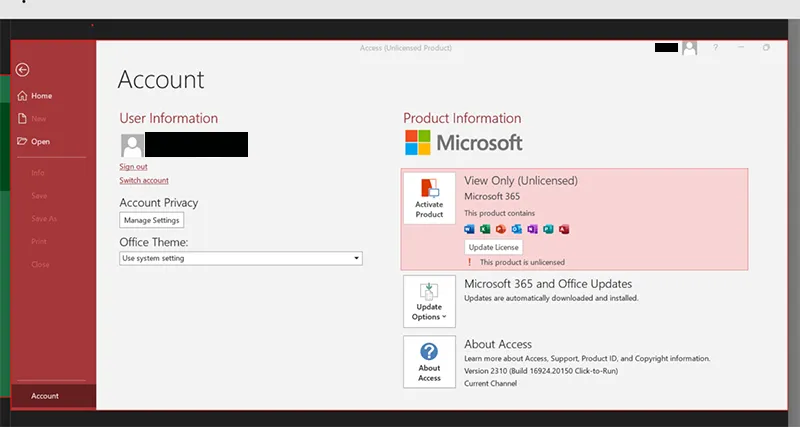Select Open in the sidebar
Viewport: 800px width, 427px height.
click(40, 141)
